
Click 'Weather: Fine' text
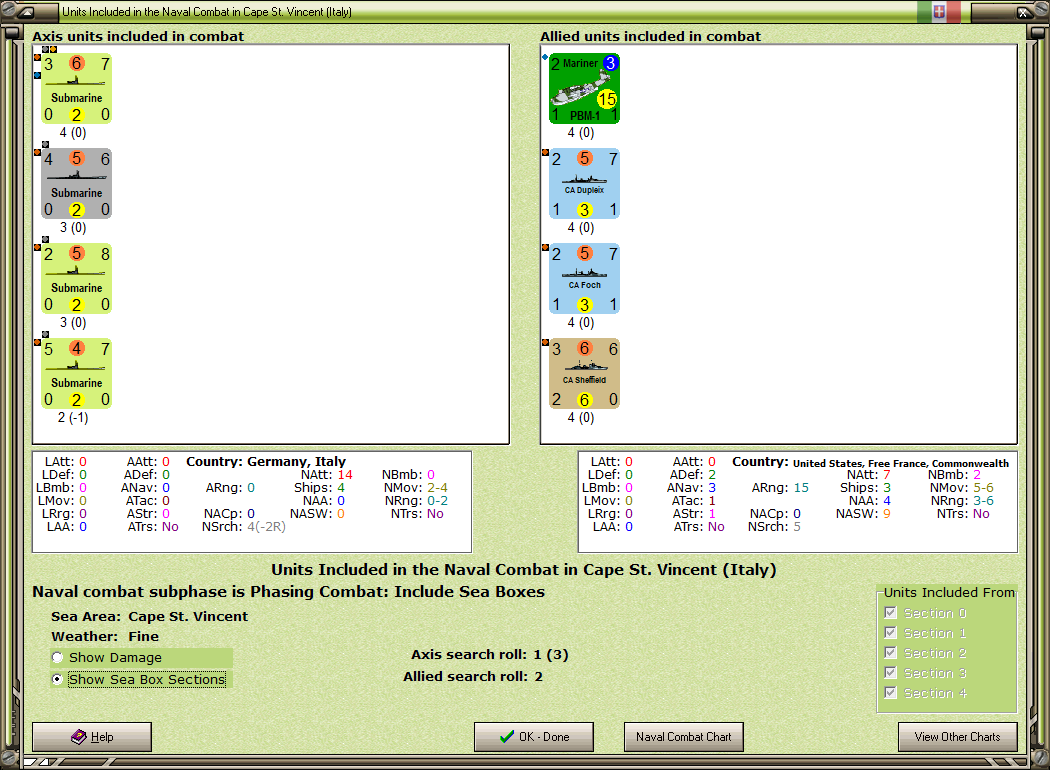click(x=105, y=636)
